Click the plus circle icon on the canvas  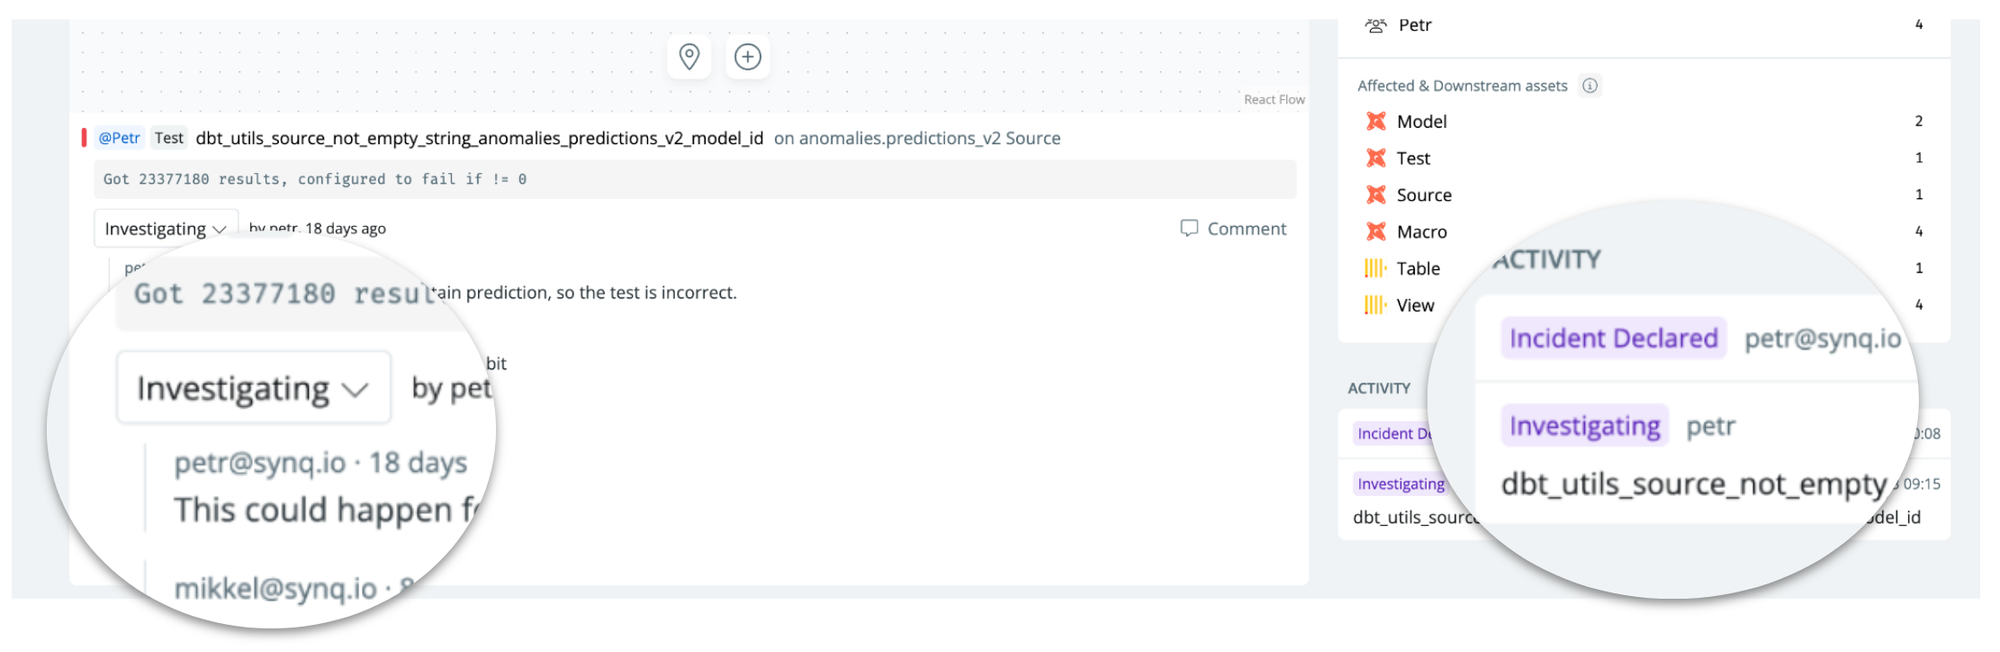[x=748, y=56]
